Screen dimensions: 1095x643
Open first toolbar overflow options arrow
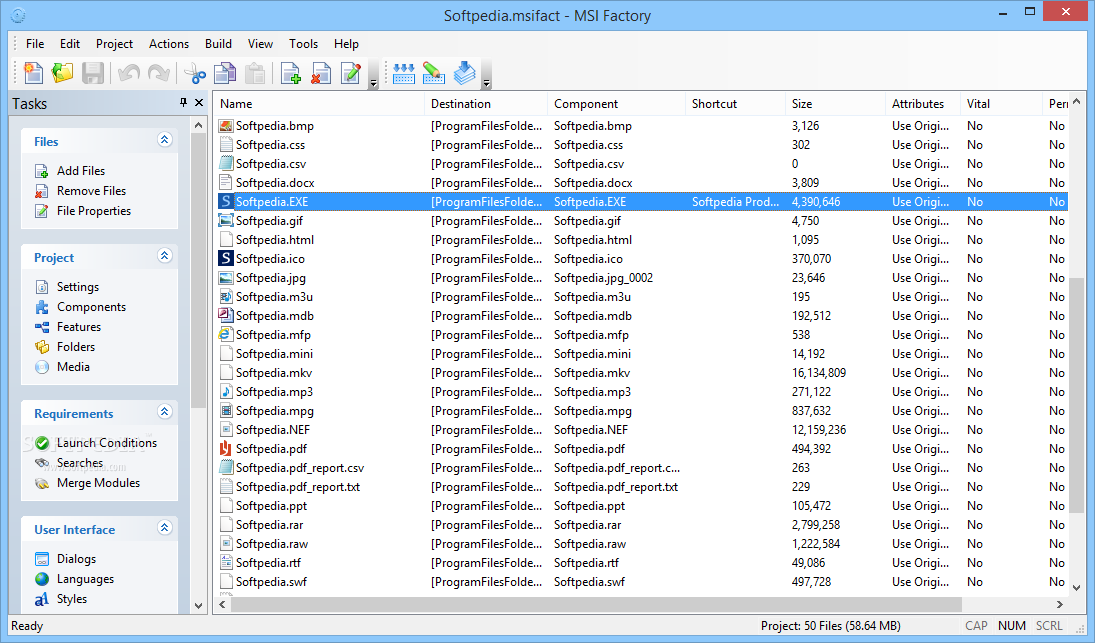(374, 74)
